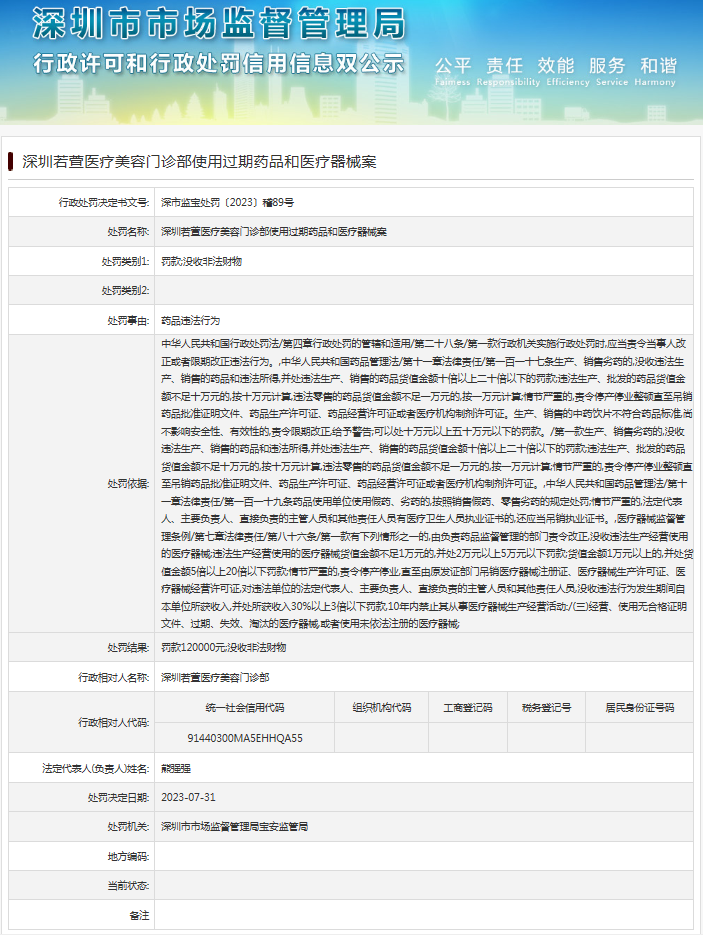Click the 和谐 Harmony slogan
This screenshot has height=935, width=703.
click(x=655, y=71)
